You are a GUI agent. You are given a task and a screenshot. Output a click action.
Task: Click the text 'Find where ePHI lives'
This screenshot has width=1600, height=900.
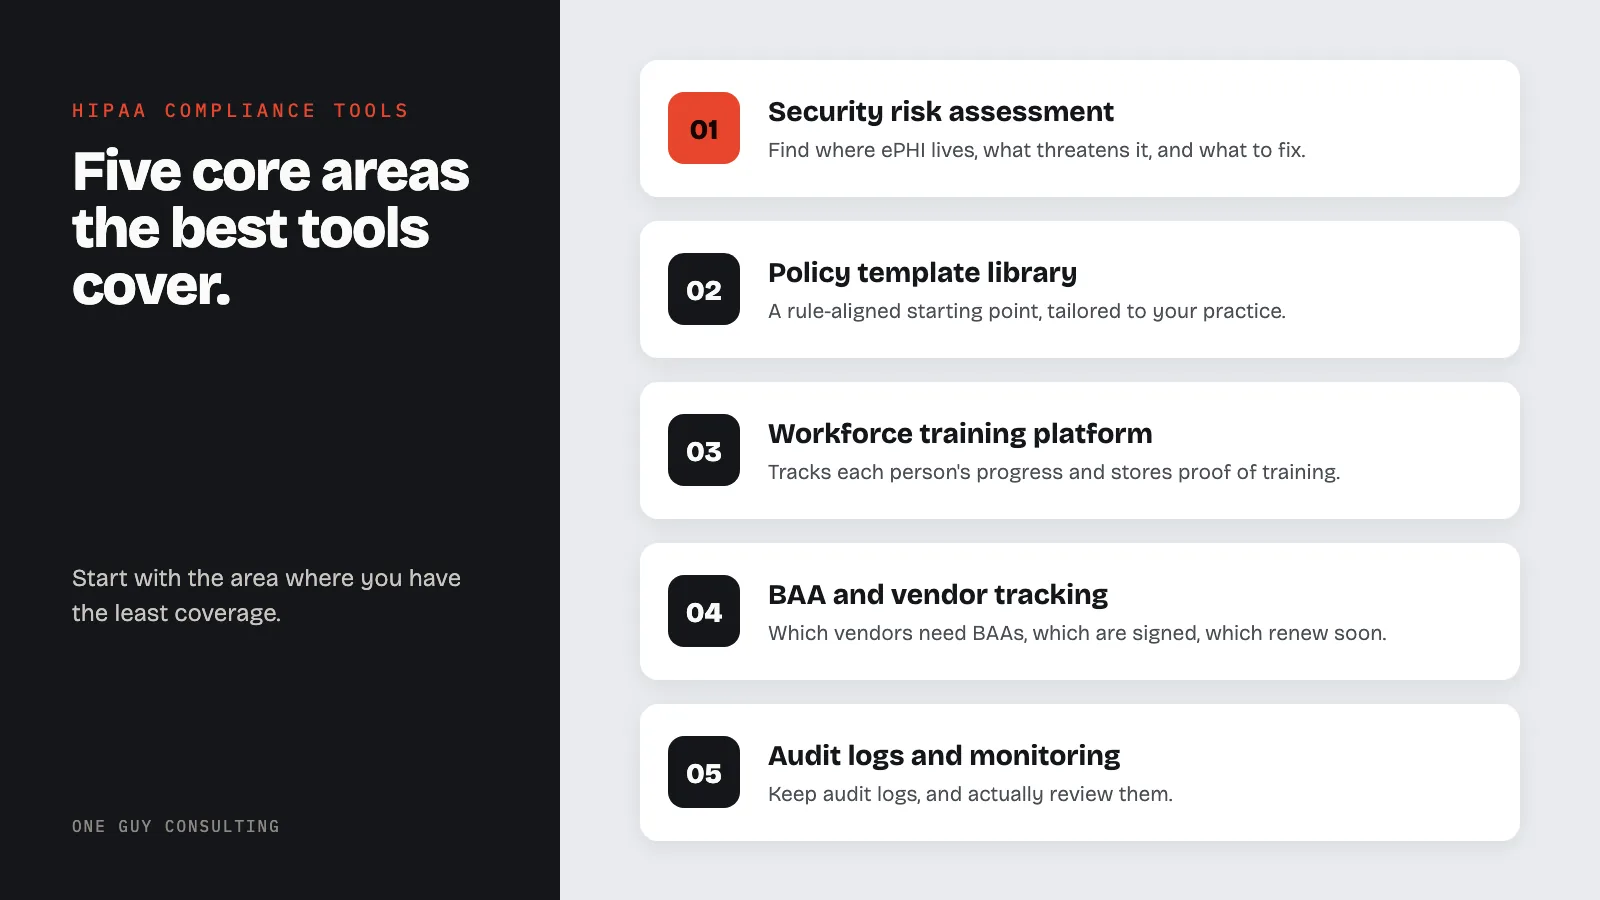872,150
